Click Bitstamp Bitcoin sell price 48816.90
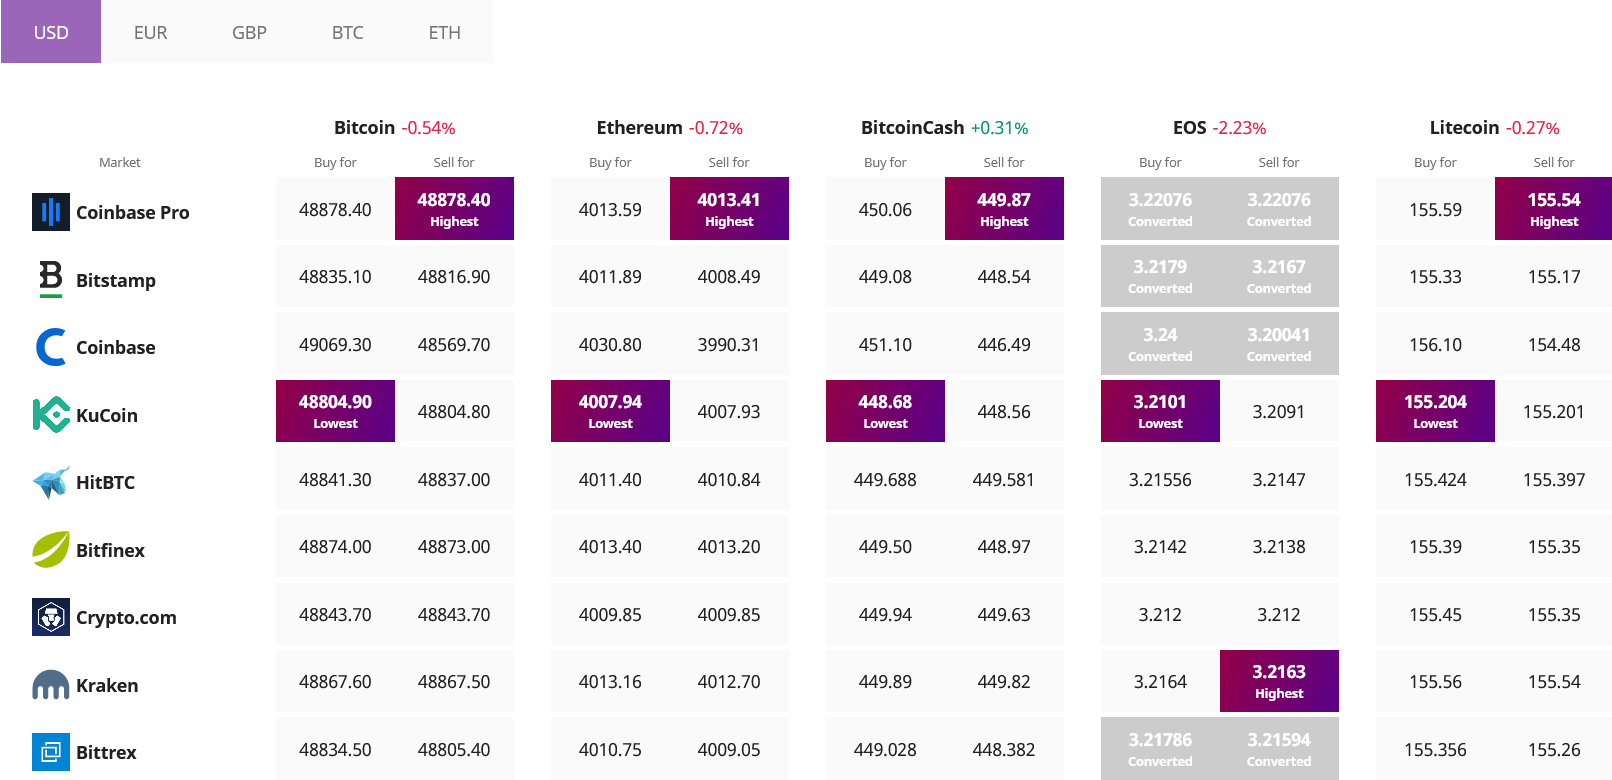 [454, 277]
